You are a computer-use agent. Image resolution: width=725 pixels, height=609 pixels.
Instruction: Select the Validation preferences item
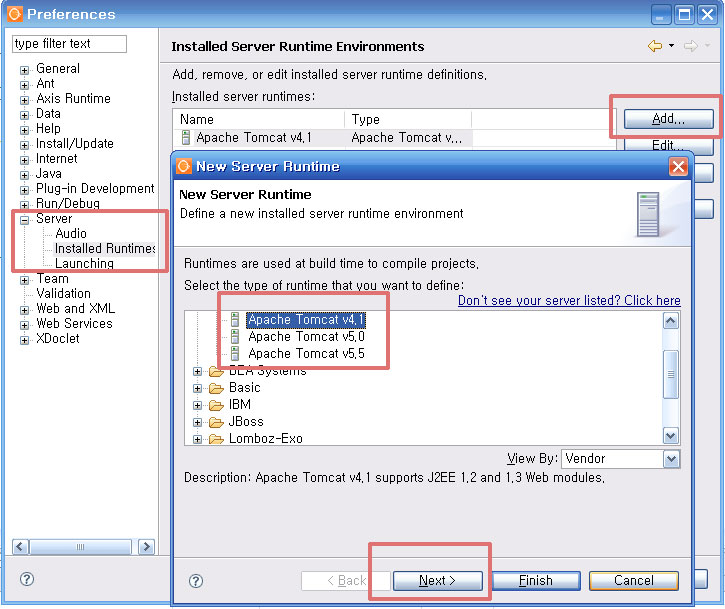click(x=63, y=293)
